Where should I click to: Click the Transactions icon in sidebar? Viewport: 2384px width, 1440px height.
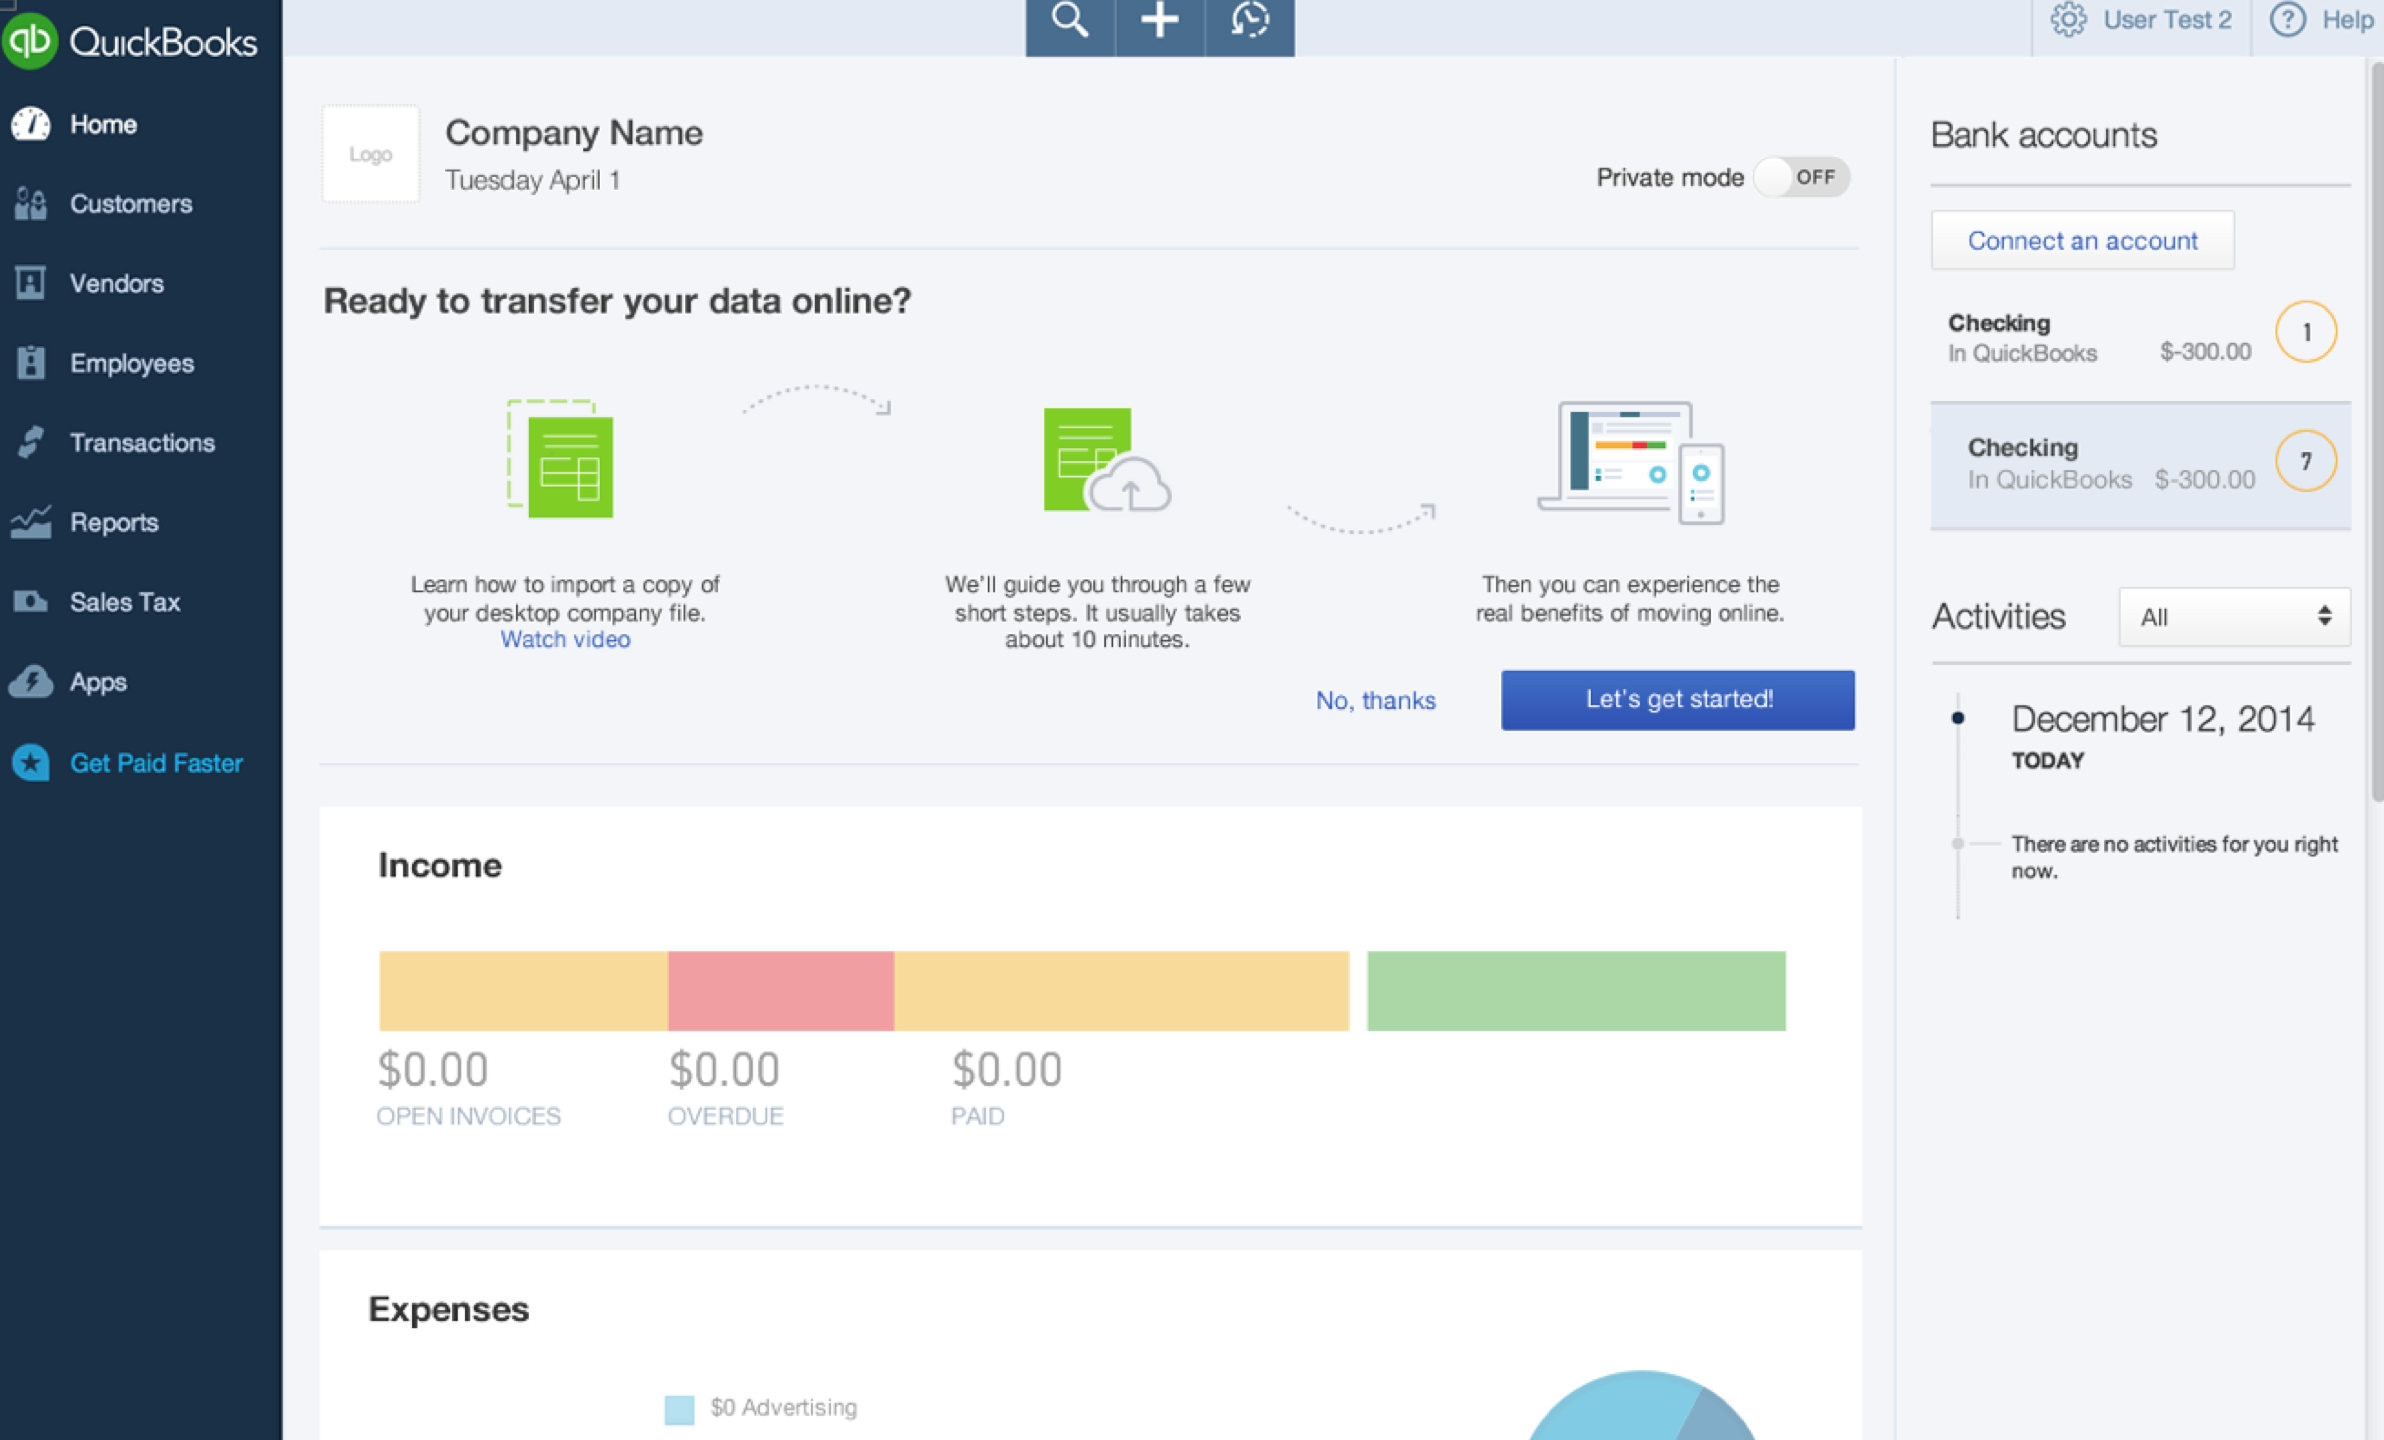pyautogui.click(x=30, y=442)
